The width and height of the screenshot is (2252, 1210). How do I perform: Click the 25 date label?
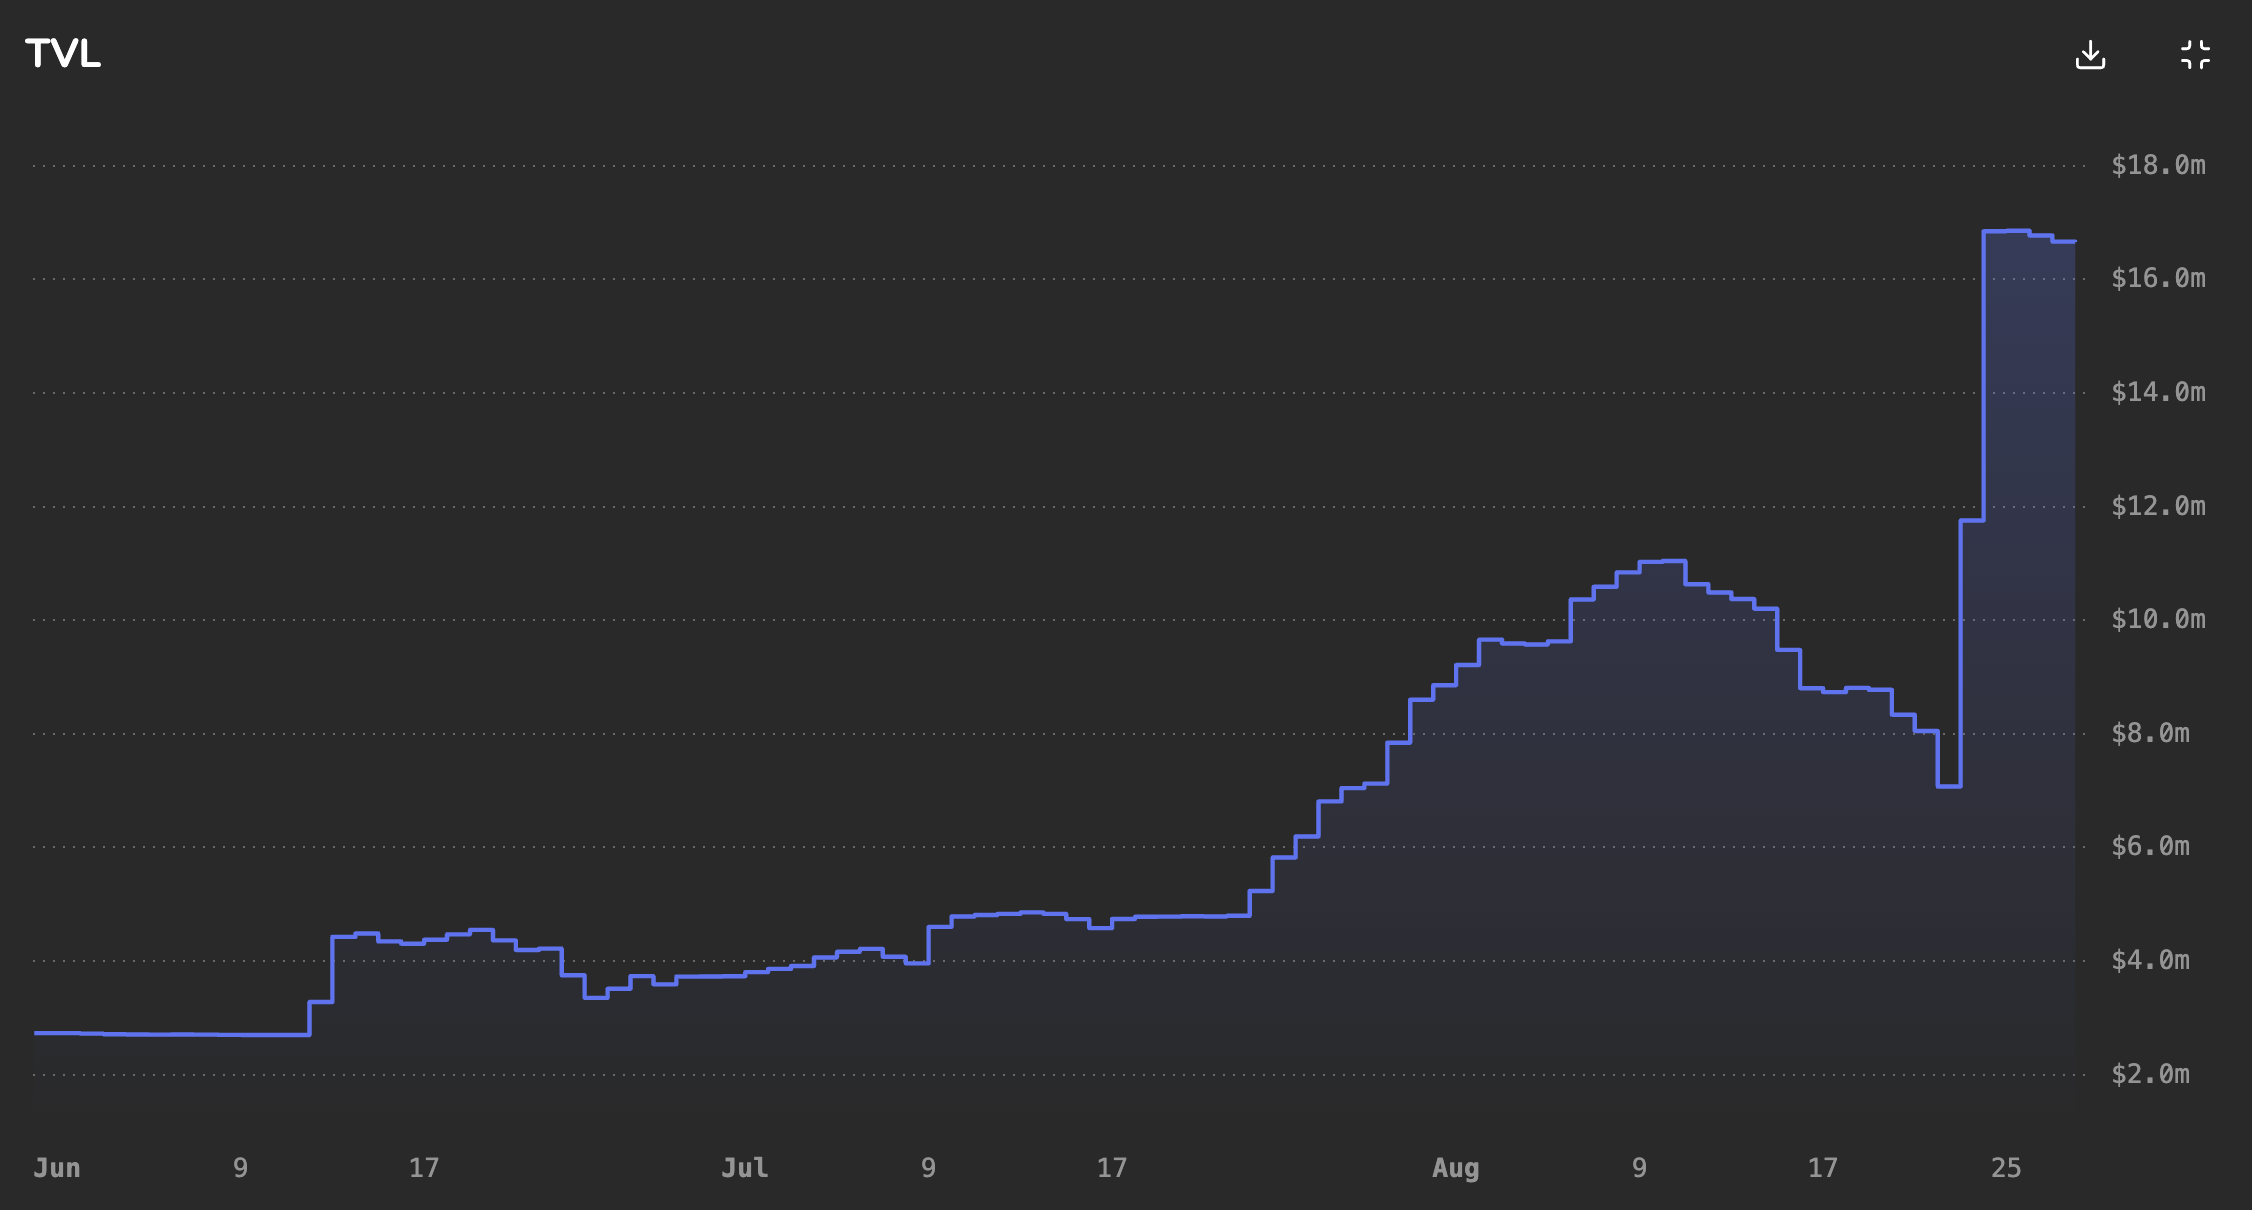[x=2006, y=1168]
